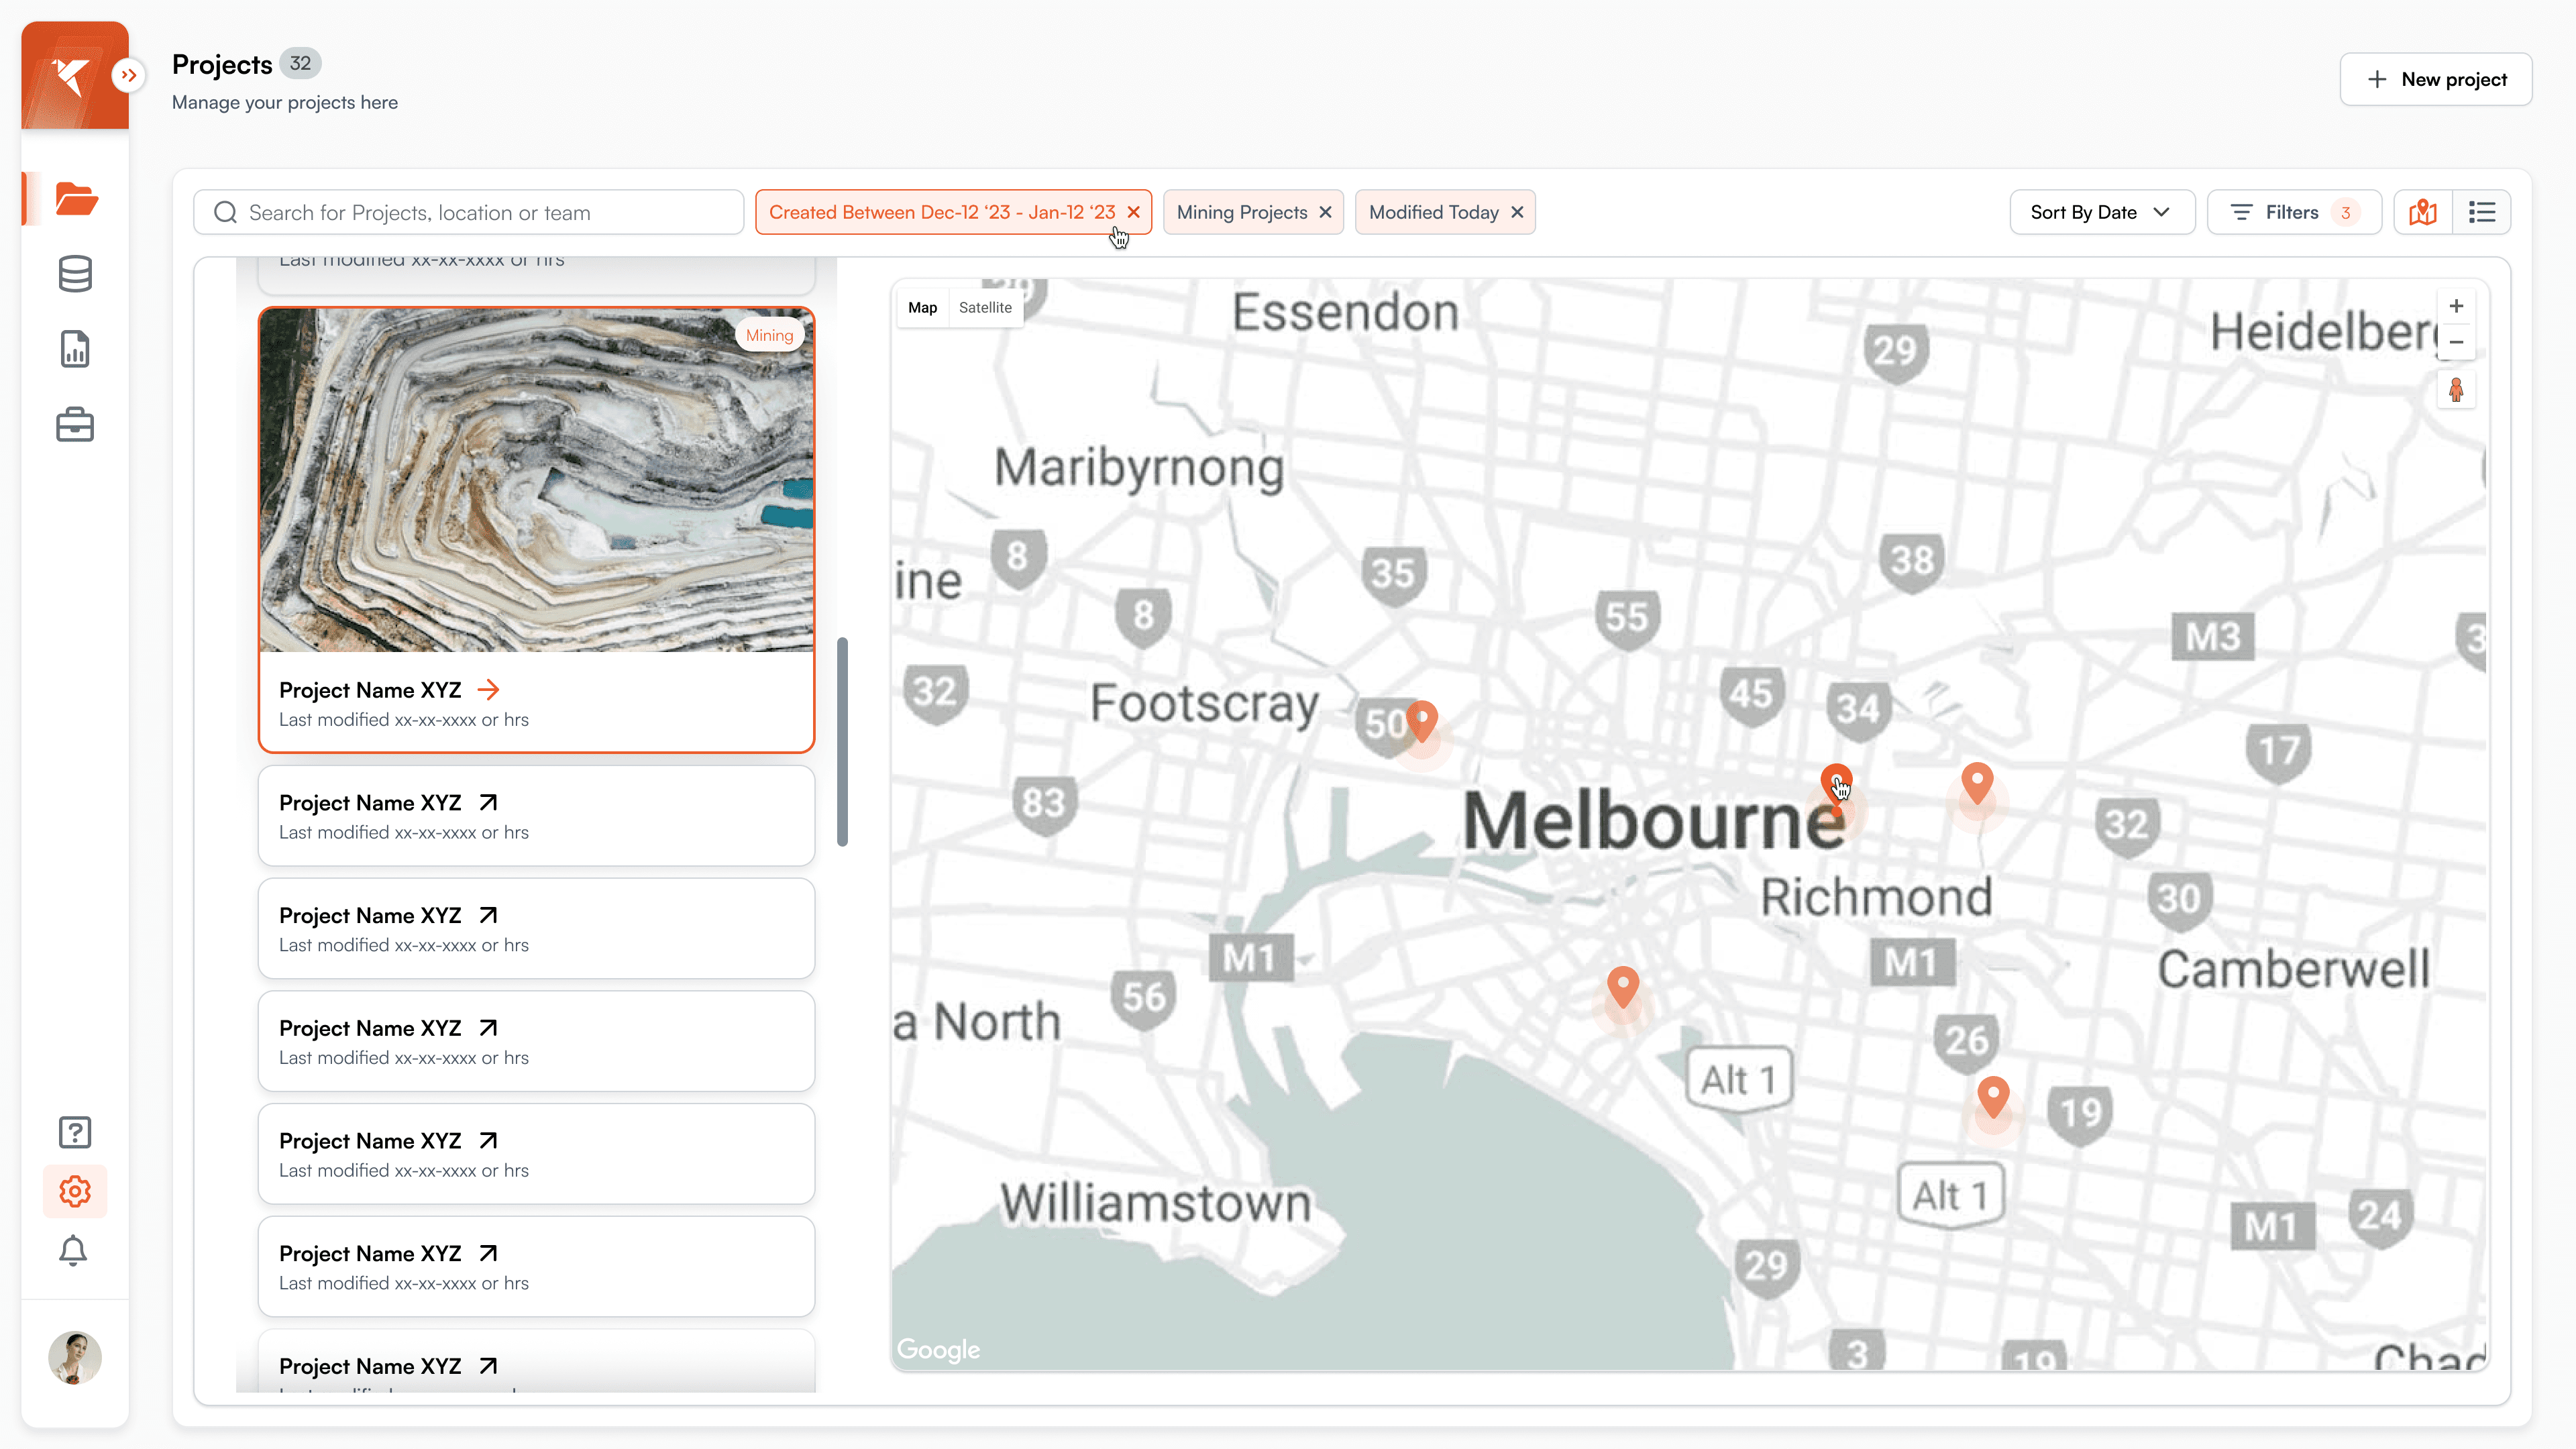Remove the Modified Today filter chip

click(x=1517, y=212)
